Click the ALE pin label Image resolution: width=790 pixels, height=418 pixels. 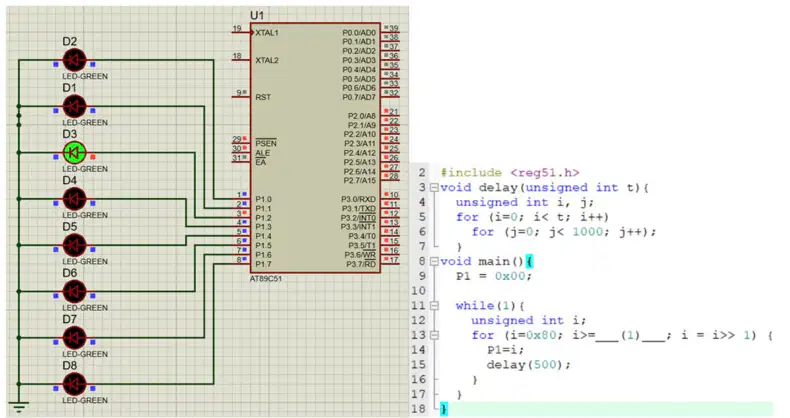262,153
